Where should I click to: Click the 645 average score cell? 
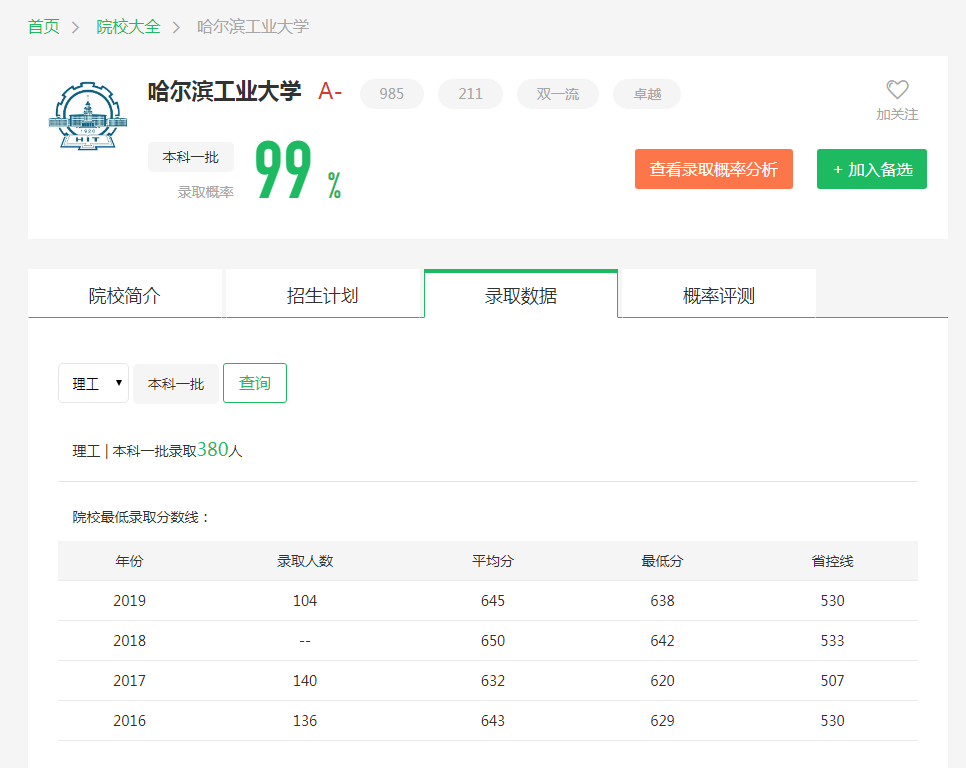(493, 600)
